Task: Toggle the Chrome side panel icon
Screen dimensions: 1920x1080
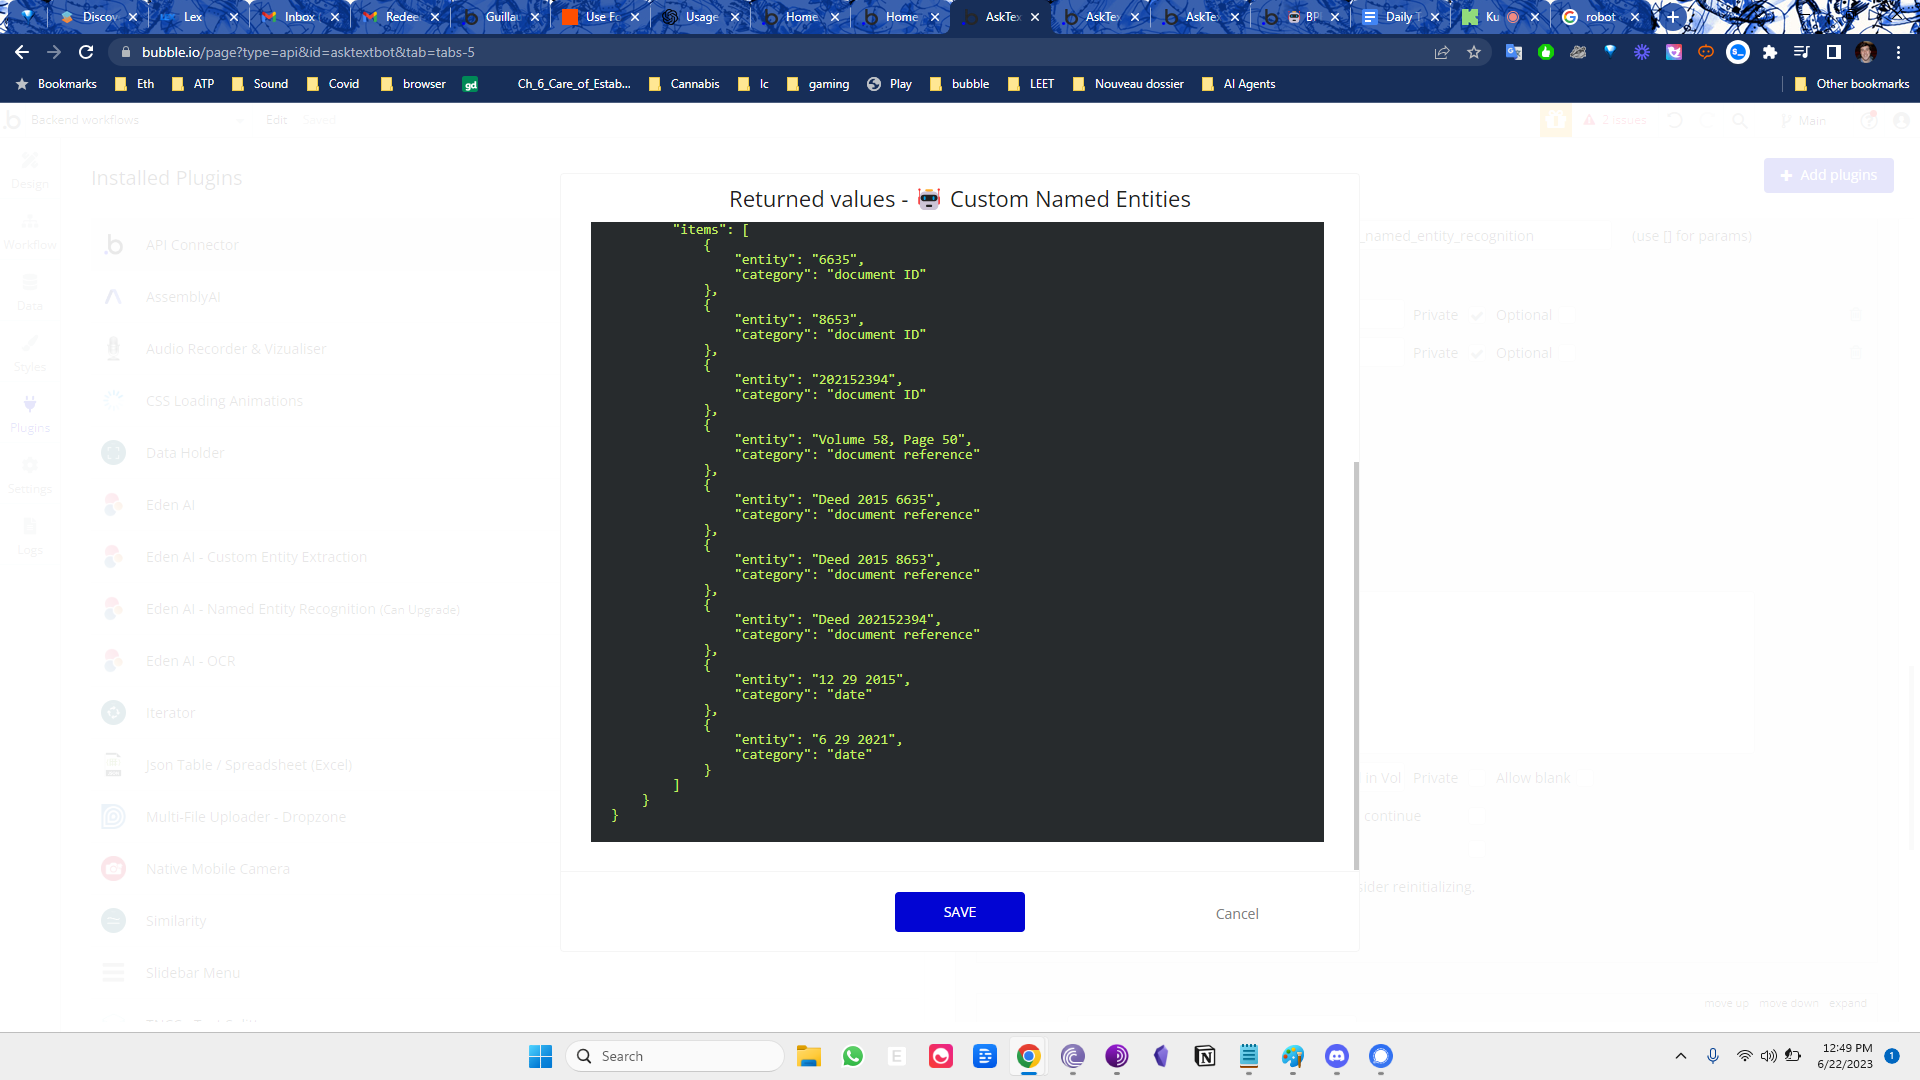Action: pos(1834,52)
